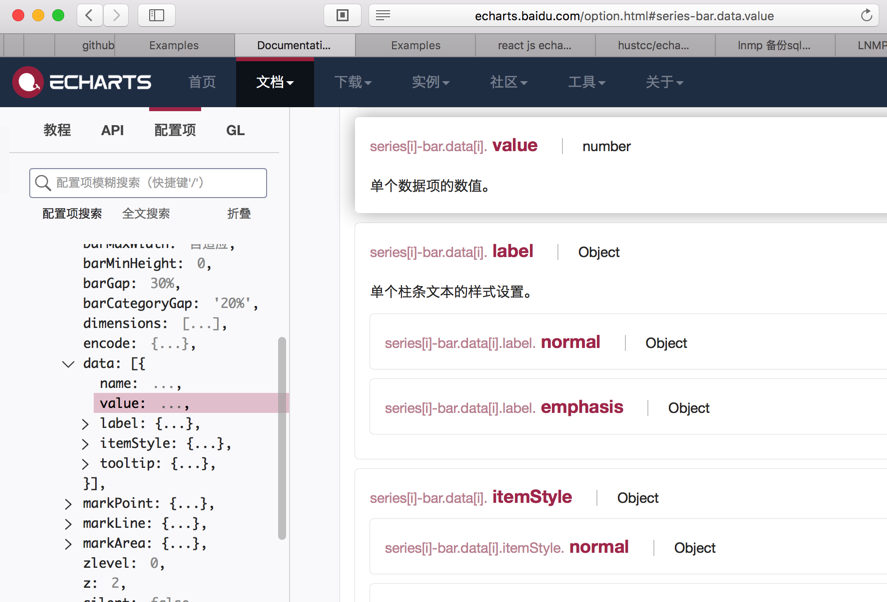Screen dimensions: 887x602
Task: Open the 社区 dropdown menu
Action: 509,82
